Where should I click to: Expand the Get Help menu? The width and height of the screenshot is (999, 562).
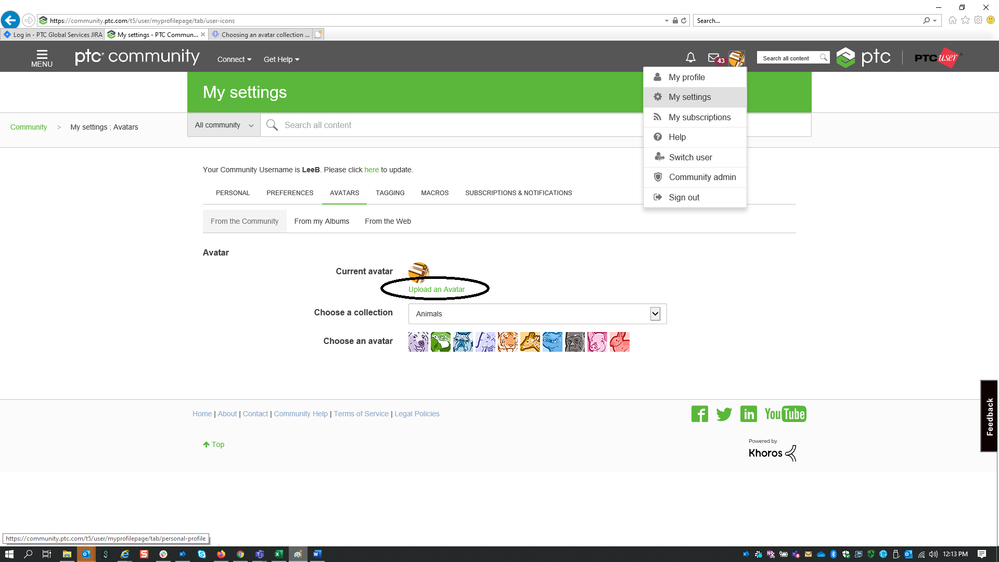(x=281, y=59)
